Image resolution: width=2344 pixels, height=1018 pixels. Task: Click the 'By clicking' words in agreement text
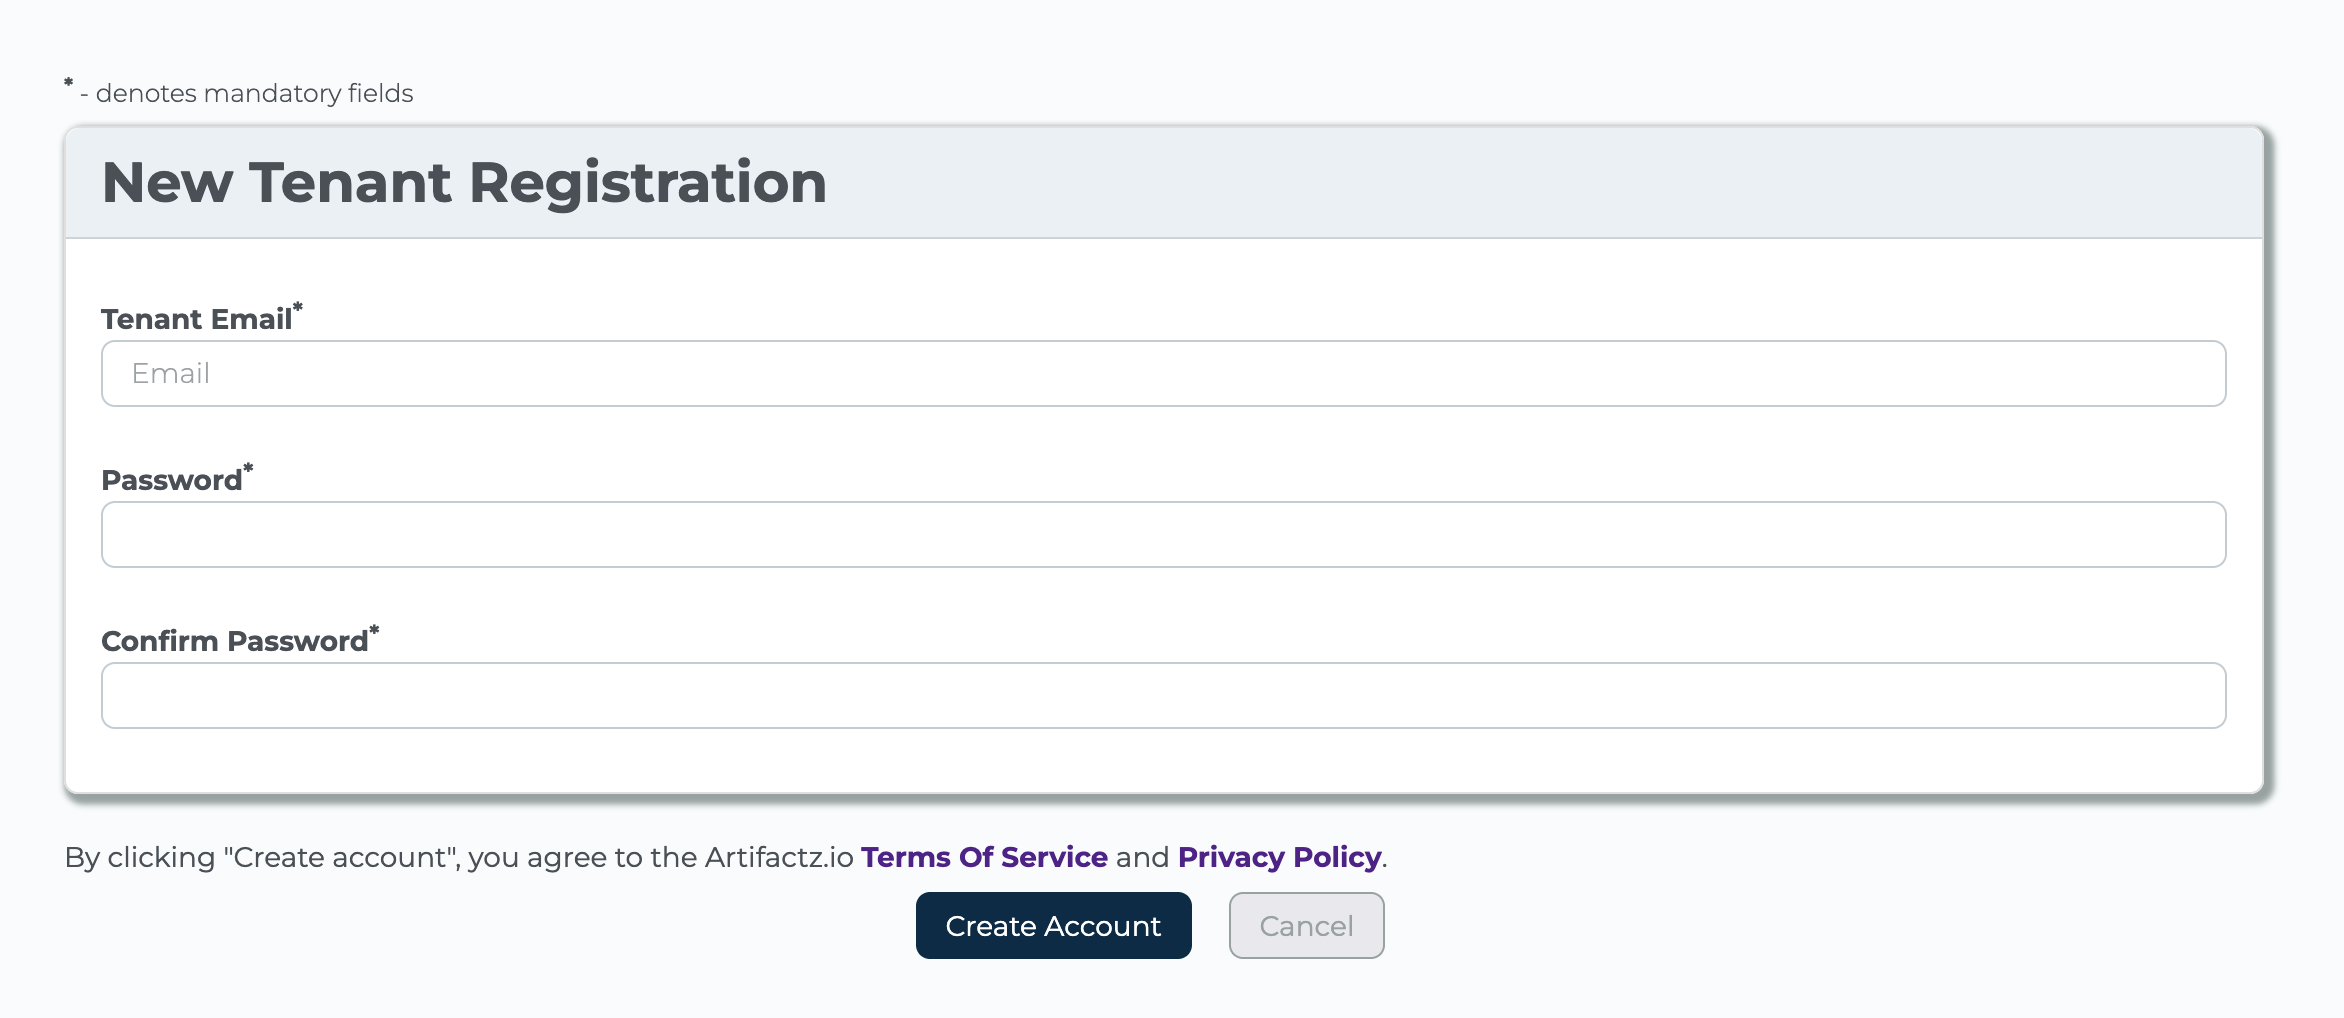click(x=140, y=857)
